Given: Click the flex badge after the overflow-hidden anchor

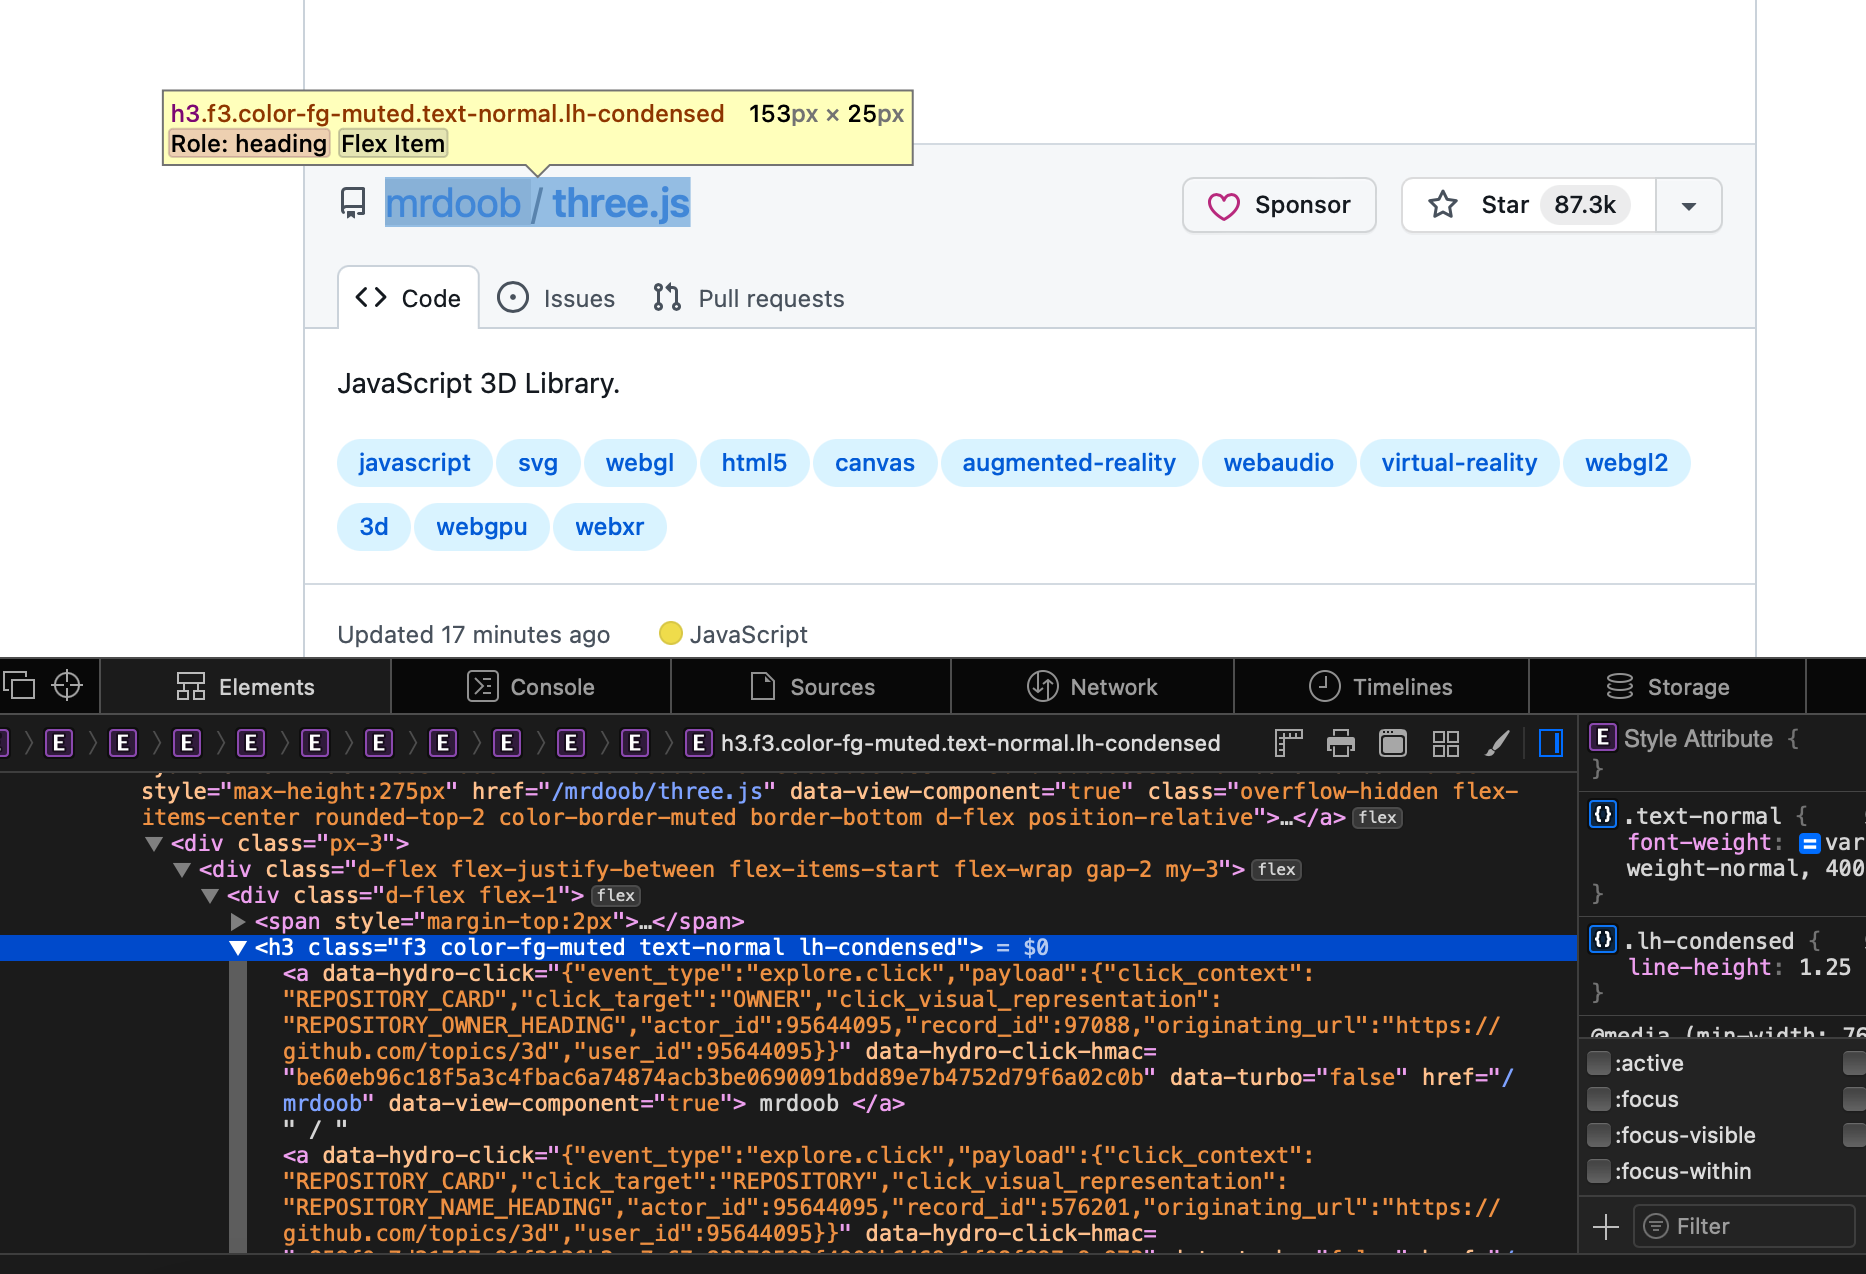Looking at the screenshot, I should coord(1377,818).
